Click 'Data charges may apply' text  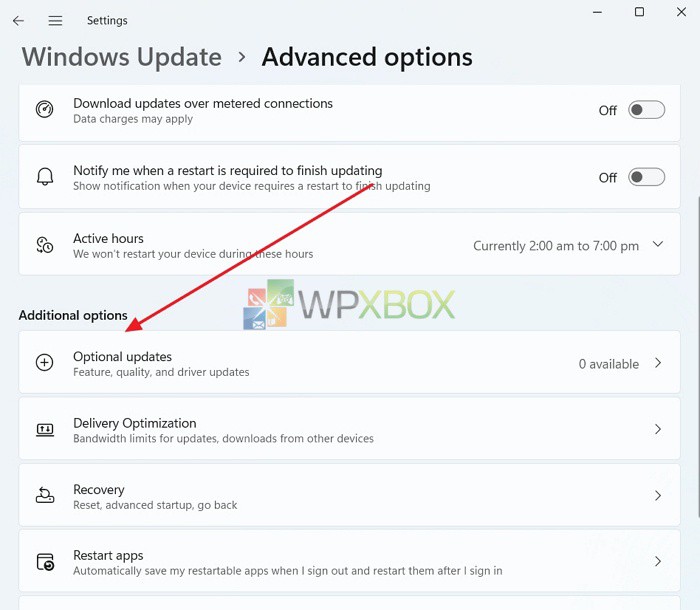tap(133, 119)
